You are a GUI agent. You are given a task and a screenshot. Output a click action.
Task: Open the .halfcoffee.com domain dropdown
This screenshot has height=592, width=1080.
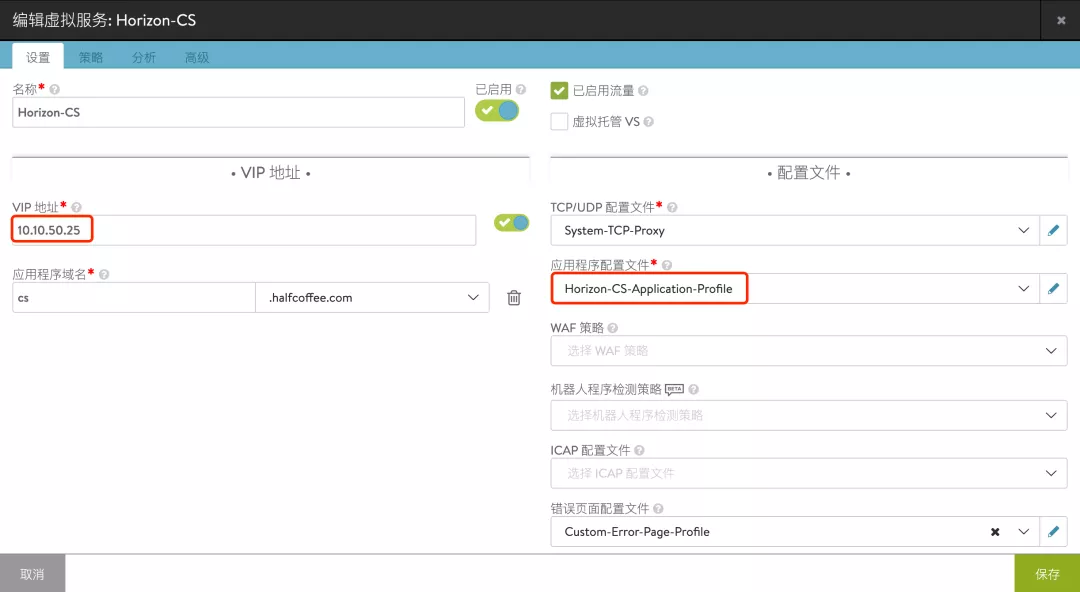tap(372, 298)
